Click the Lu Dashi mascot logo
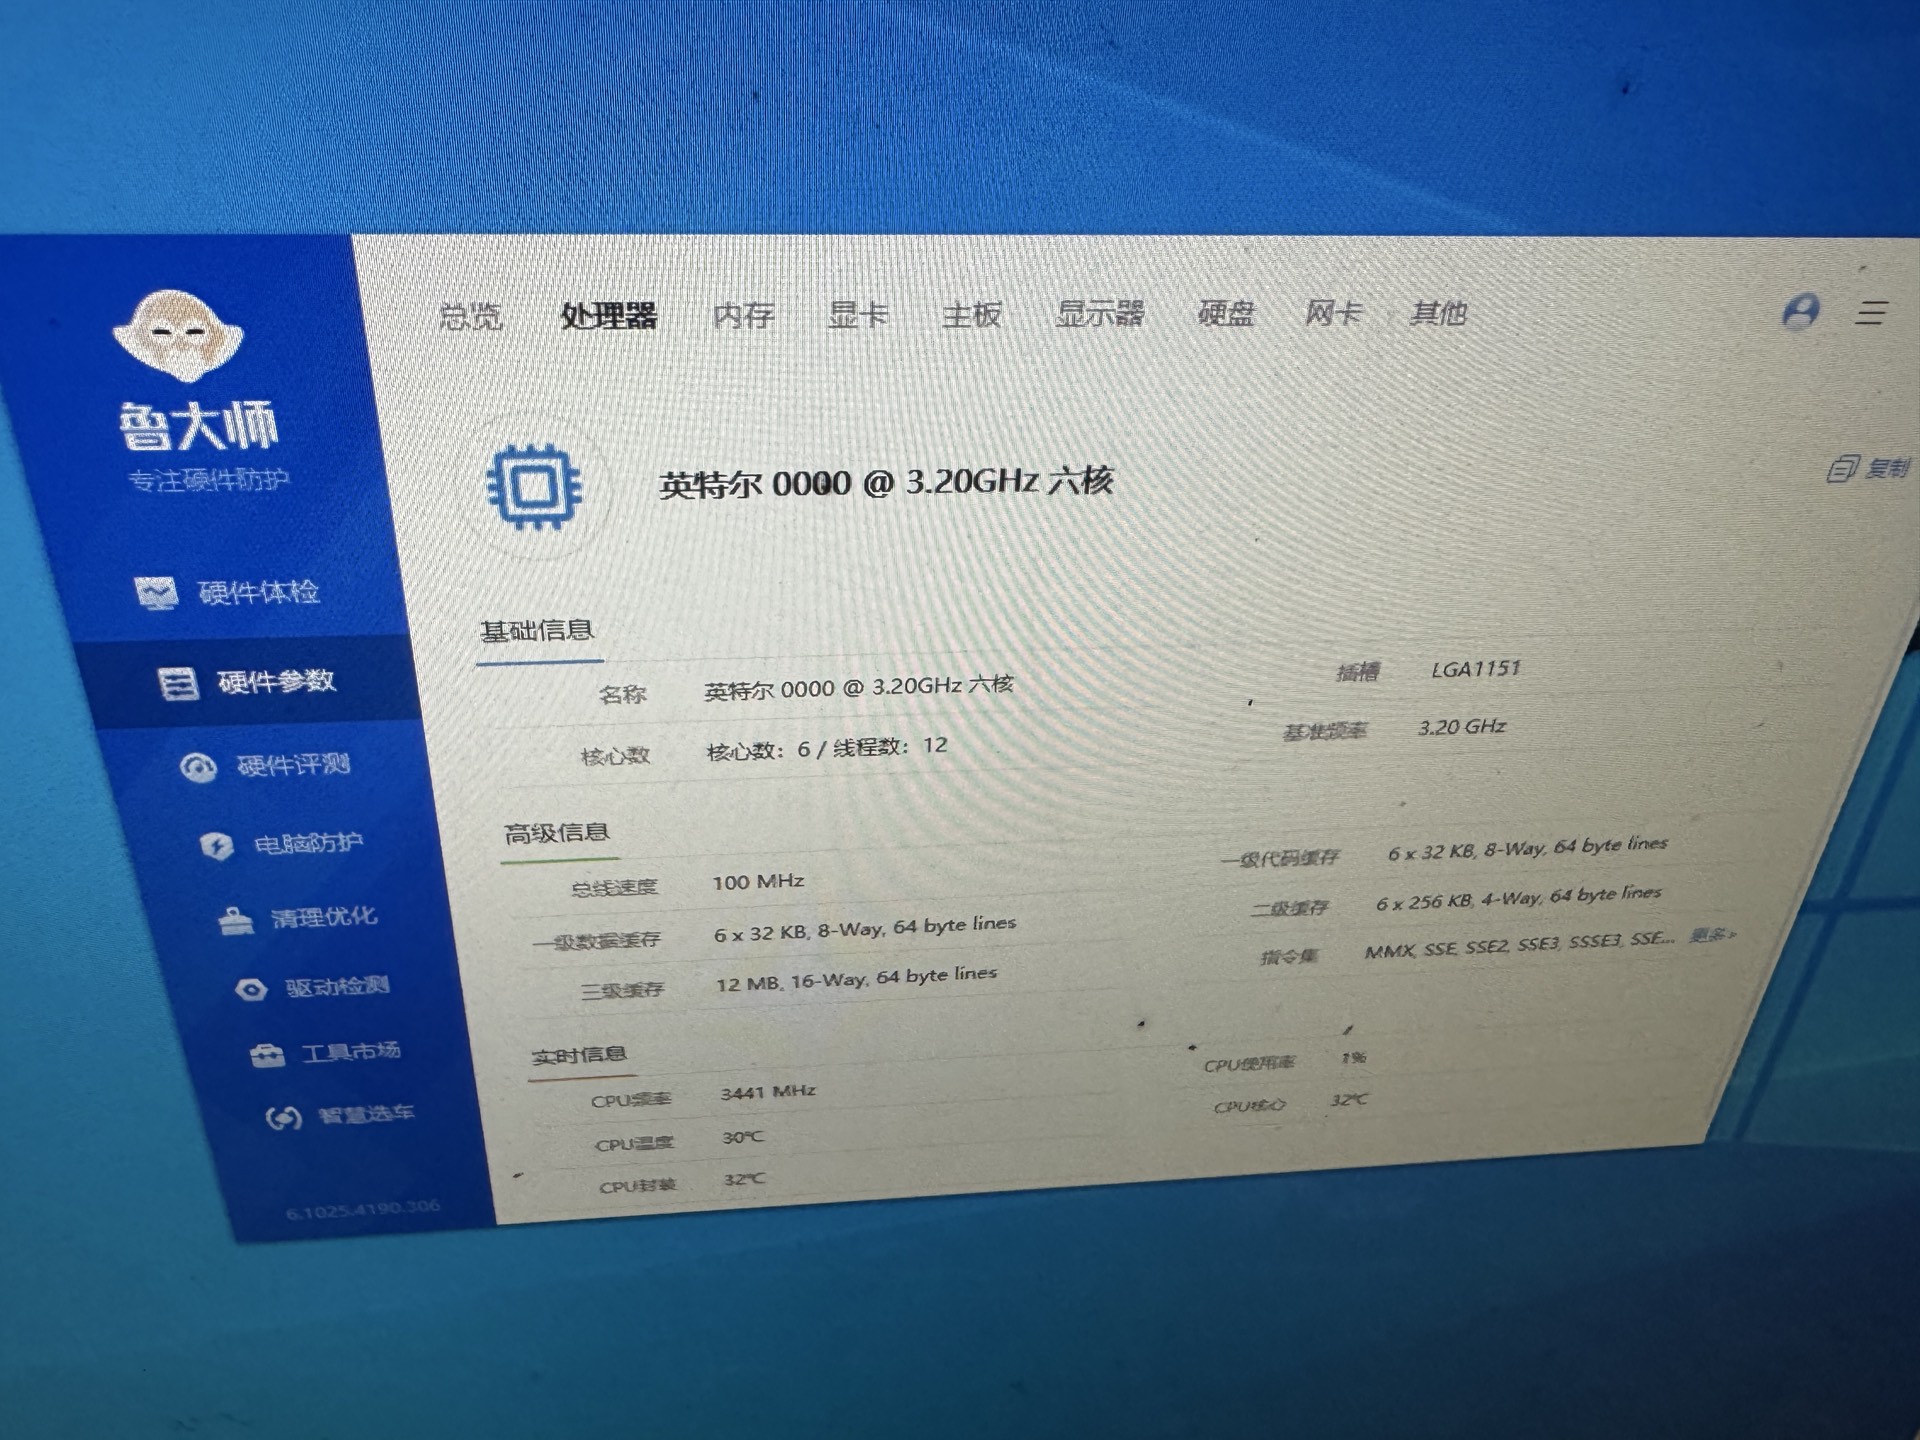The width and height of the screenshot is (1920, 1440). 178,335
